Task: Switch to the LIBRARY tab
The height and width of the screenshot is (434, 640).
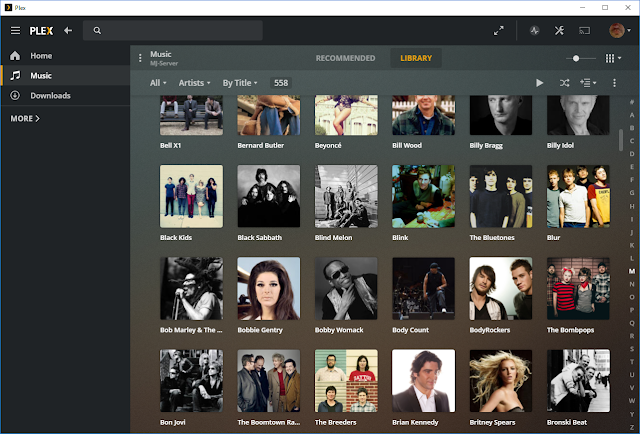Action: point(416,58)
